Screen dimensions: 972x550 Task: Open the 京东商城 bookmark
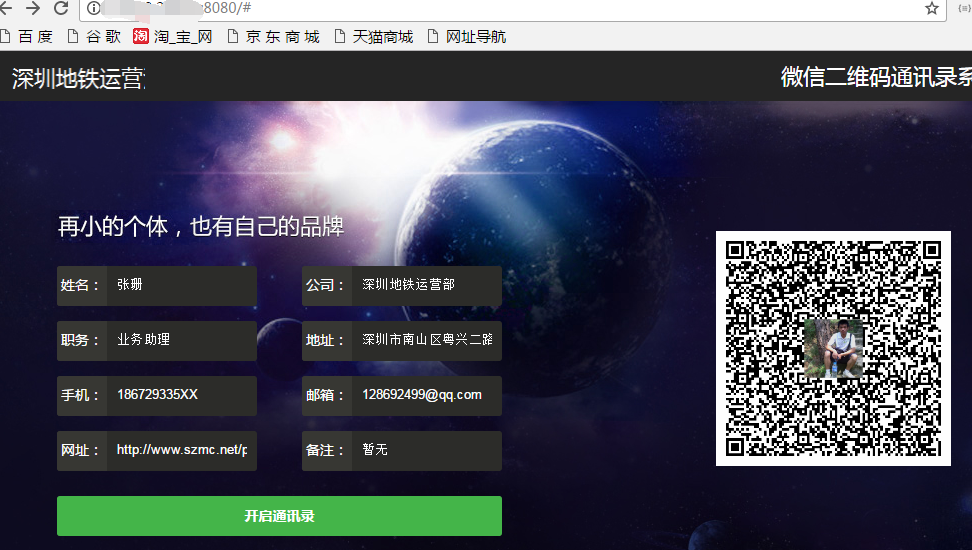273,37
